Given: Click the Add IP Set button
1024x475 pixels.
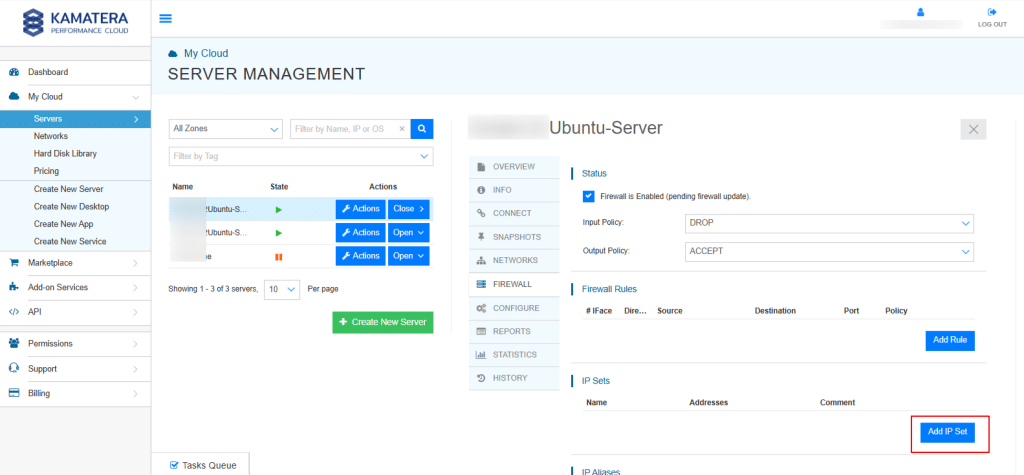Looking at the screenshot, I should click(948, 433).
